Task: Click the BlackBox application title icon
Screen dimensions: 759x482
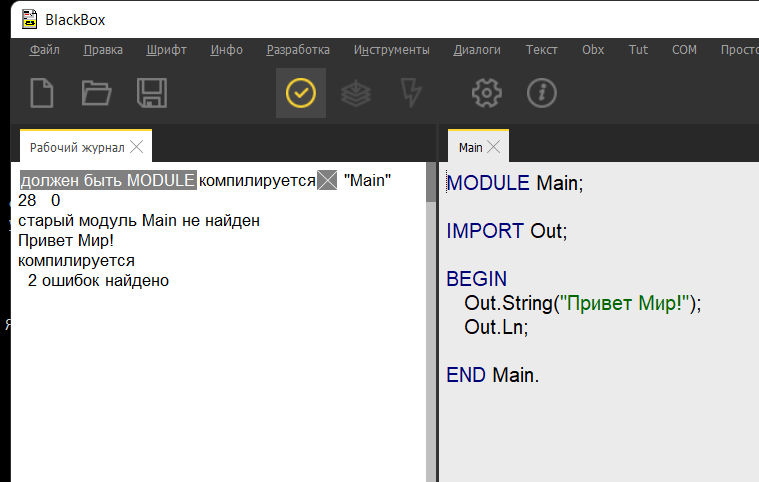Action: click(30, 19)
